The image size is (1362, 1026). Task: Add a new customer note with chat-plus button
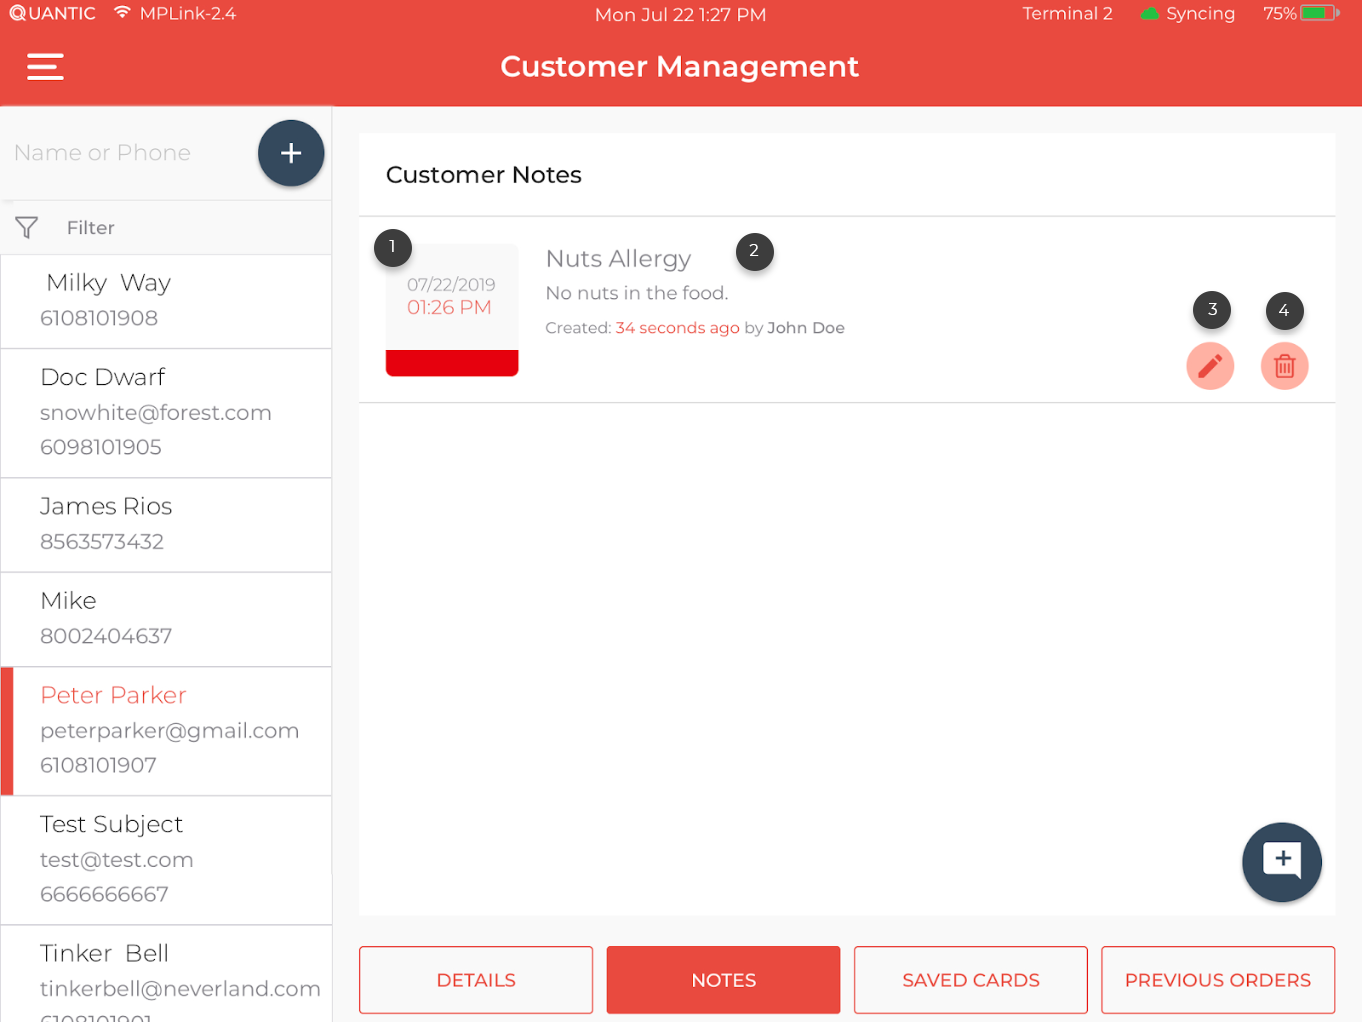tap(1281, 861)
